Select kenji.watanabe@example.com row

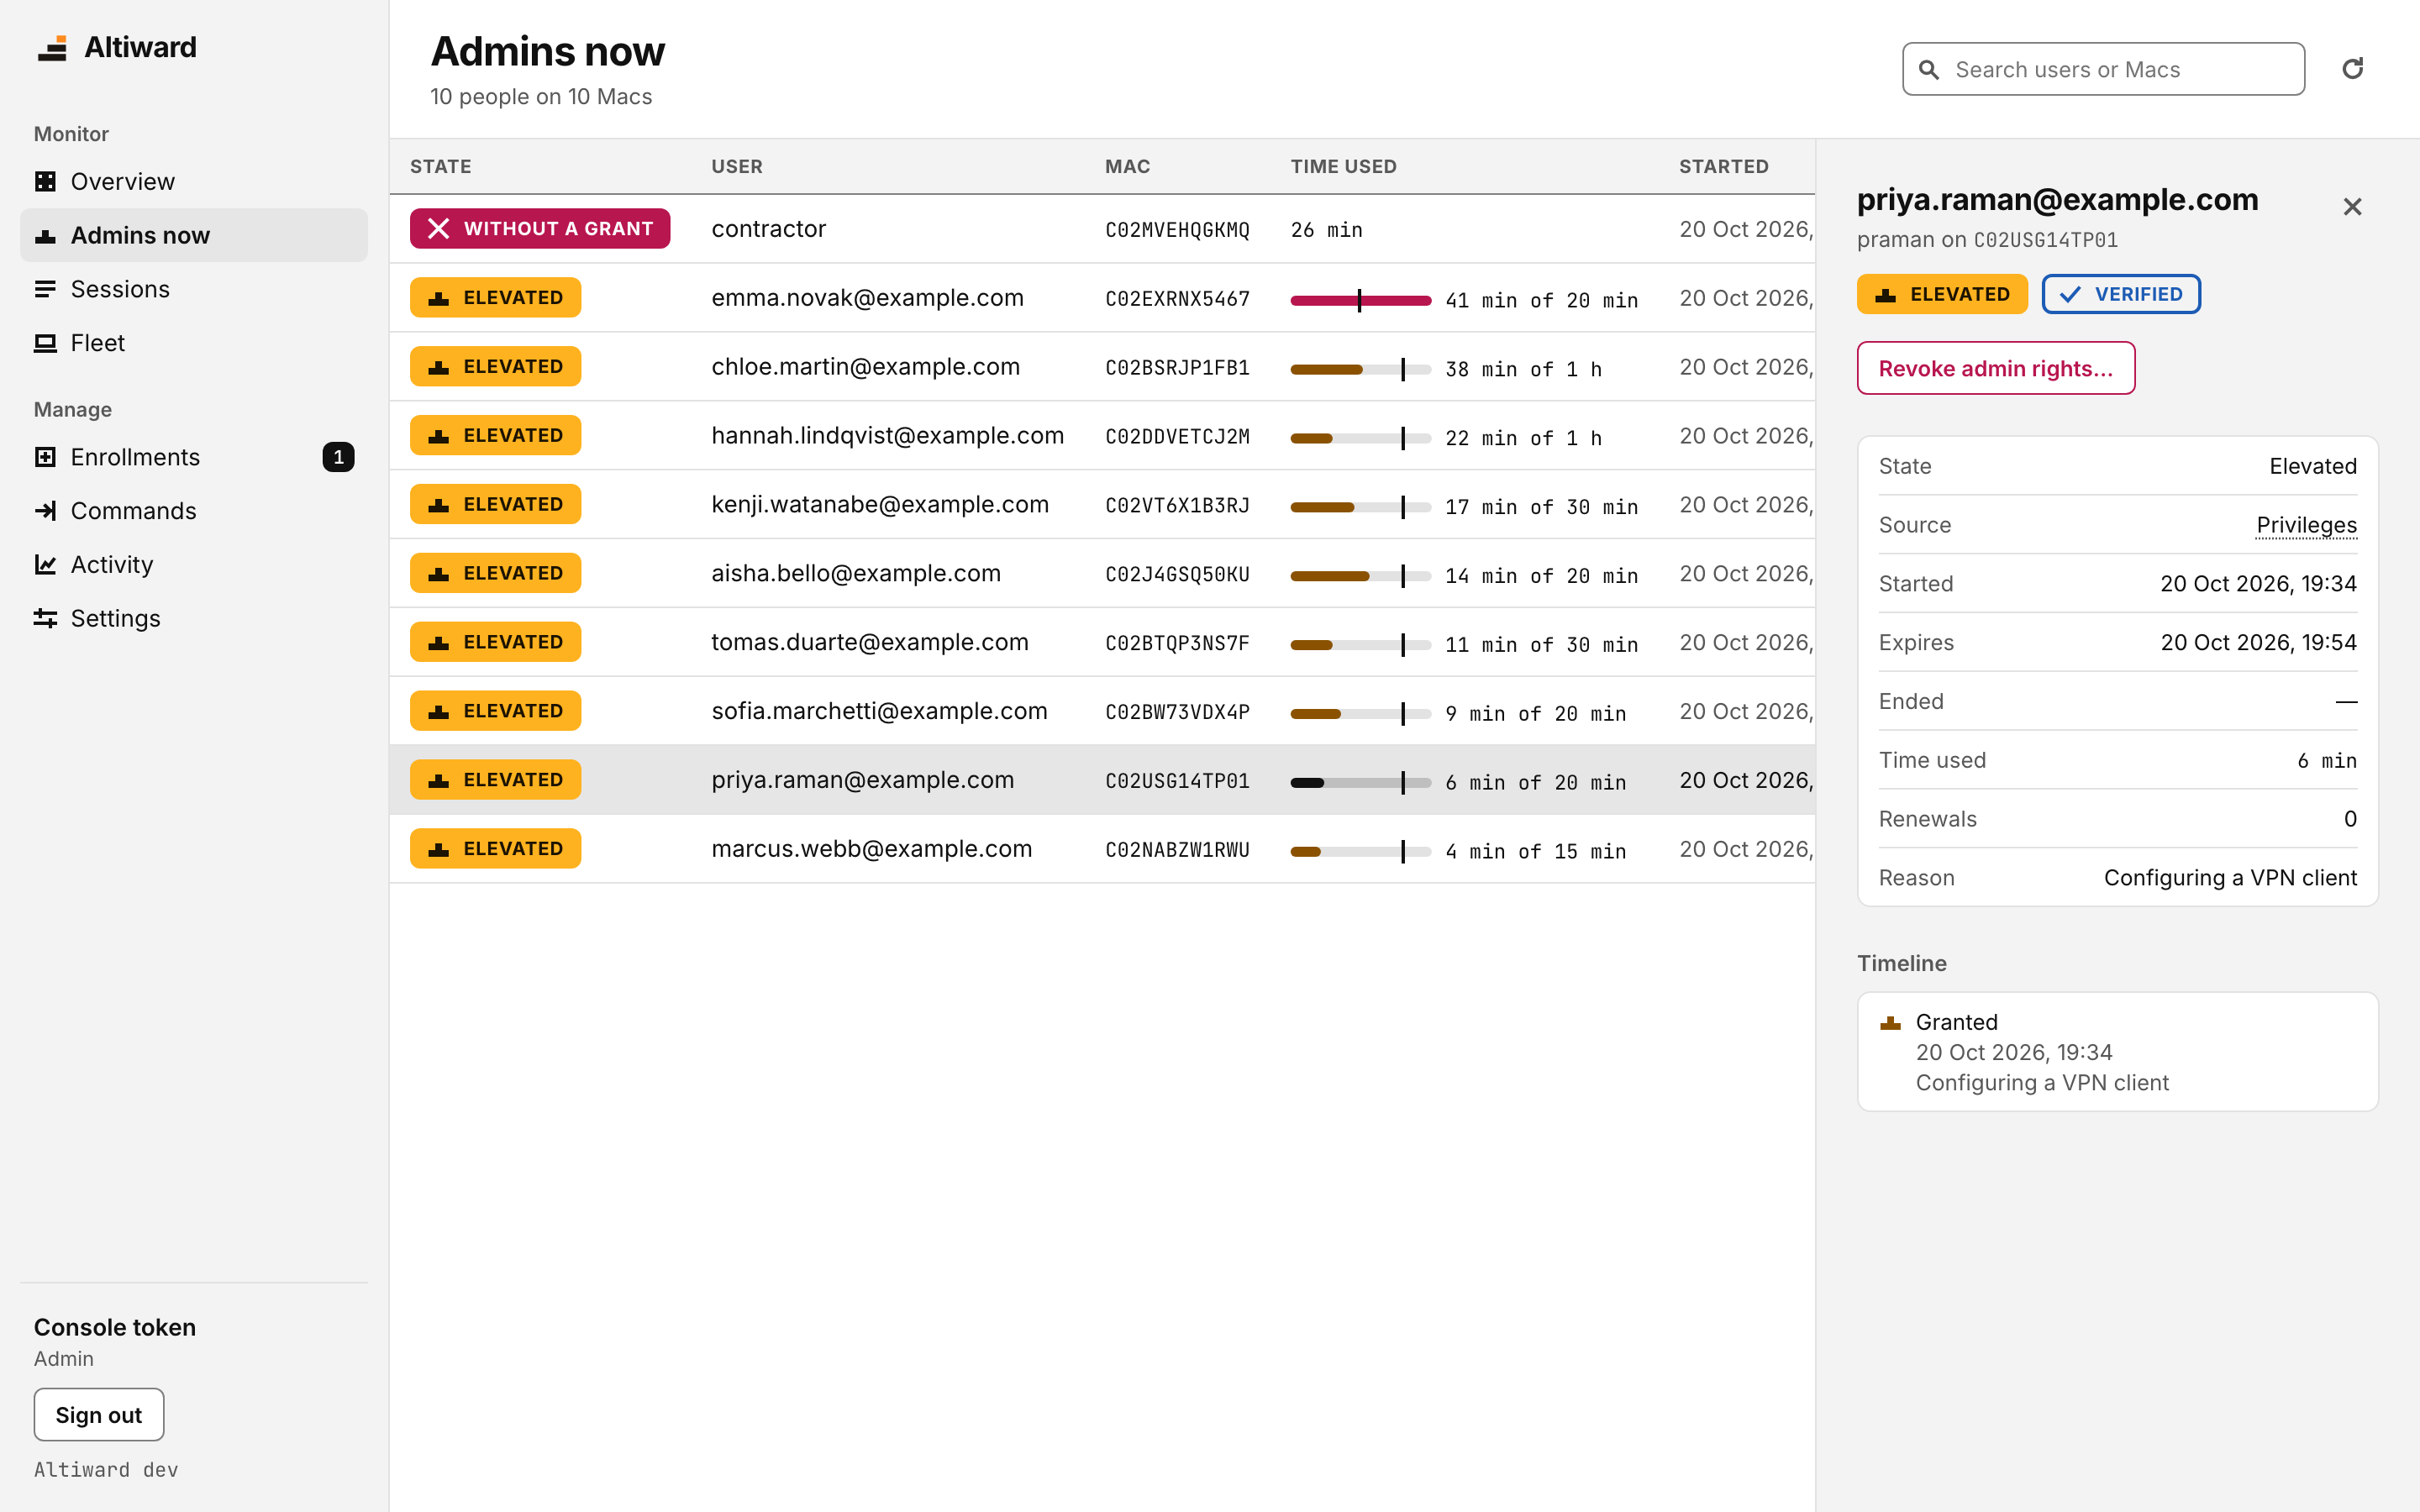(x=1102, y=505)
